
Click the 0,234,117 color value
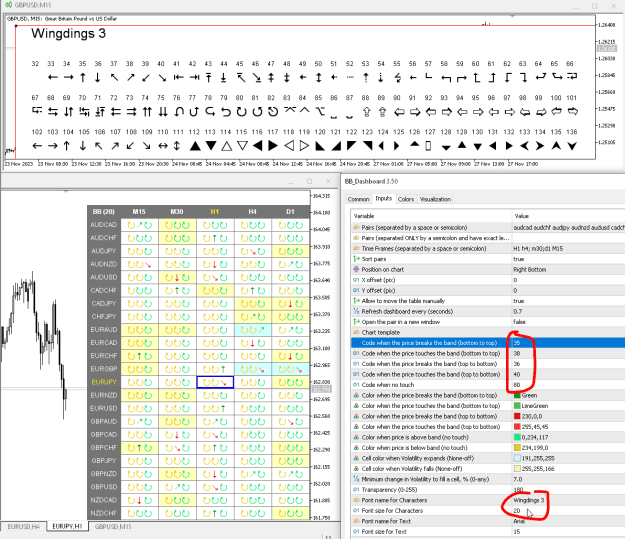click(535, 437)
